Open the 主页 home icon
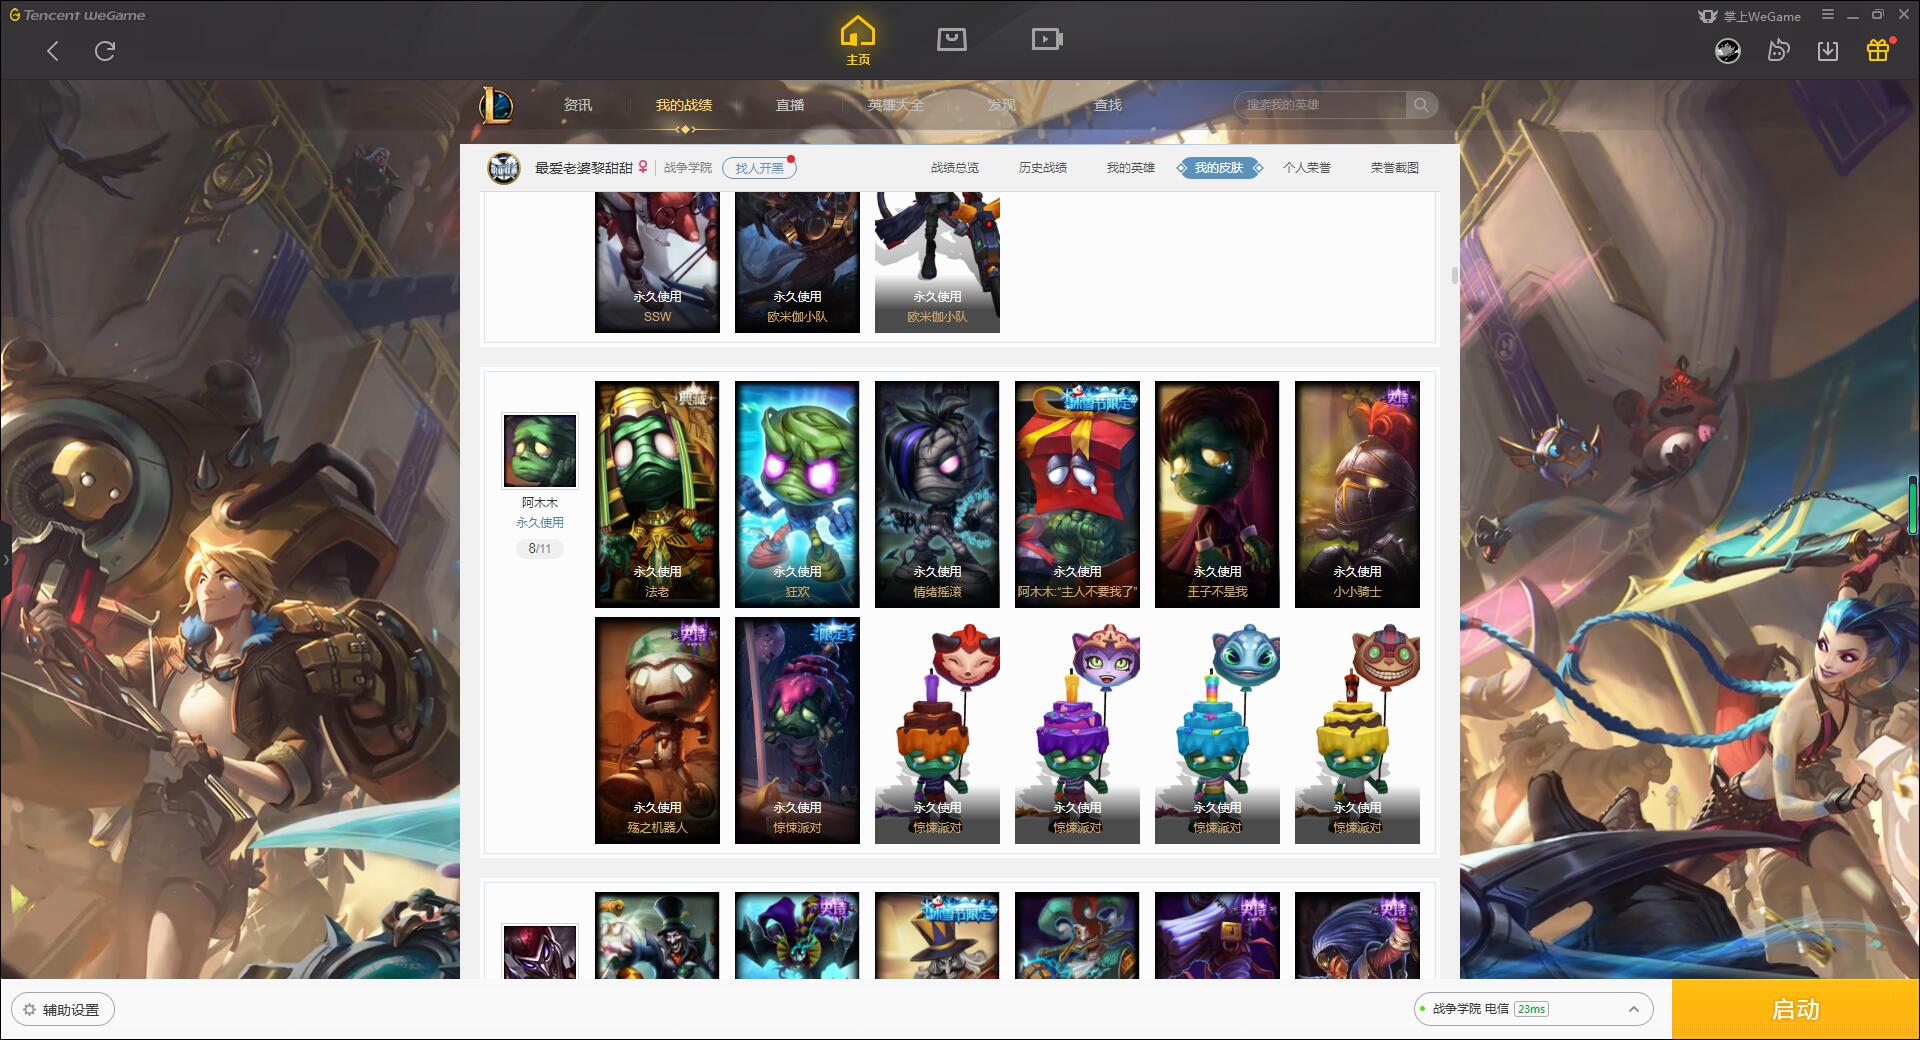 858,41
